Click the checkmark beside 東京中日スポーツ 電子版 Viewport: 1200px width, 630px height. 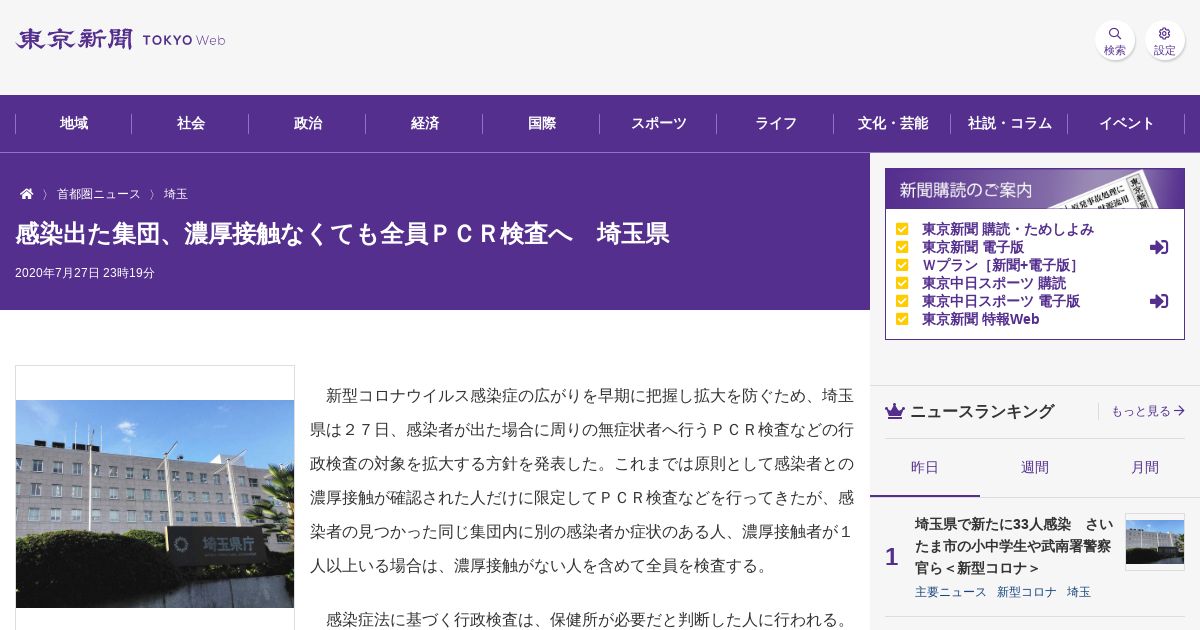(902, 301)
